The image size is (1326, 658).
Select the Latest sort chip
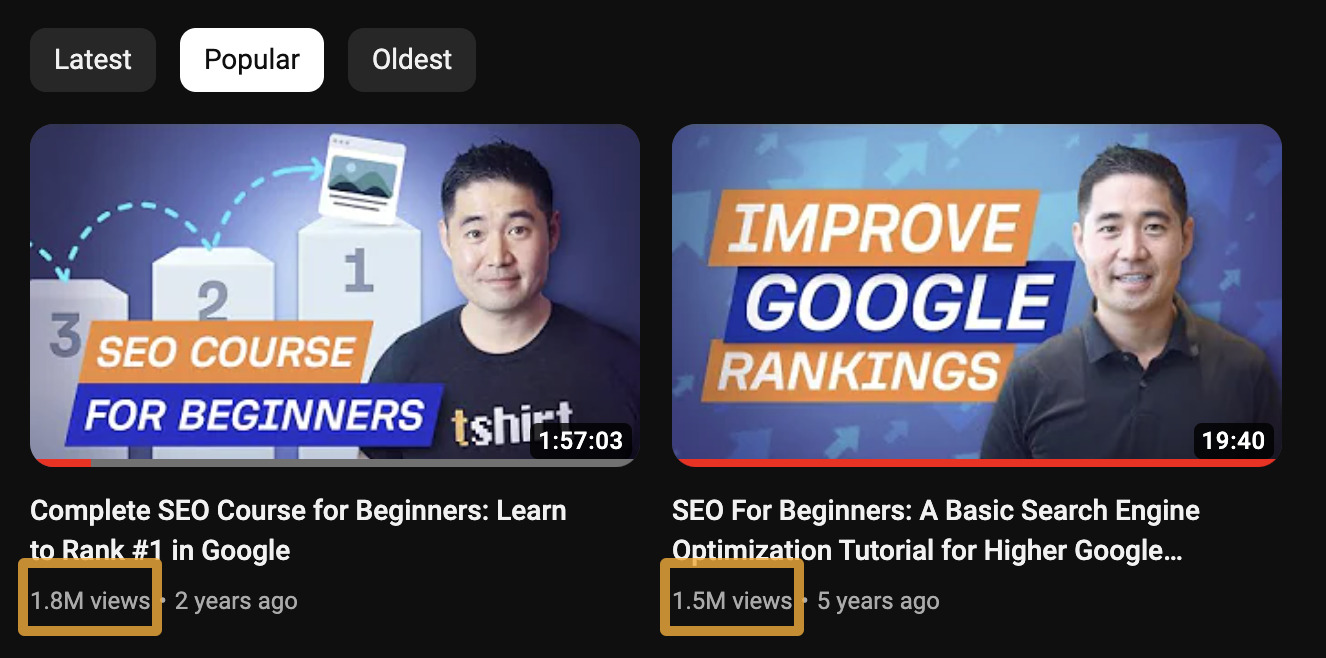click(93, 60)
